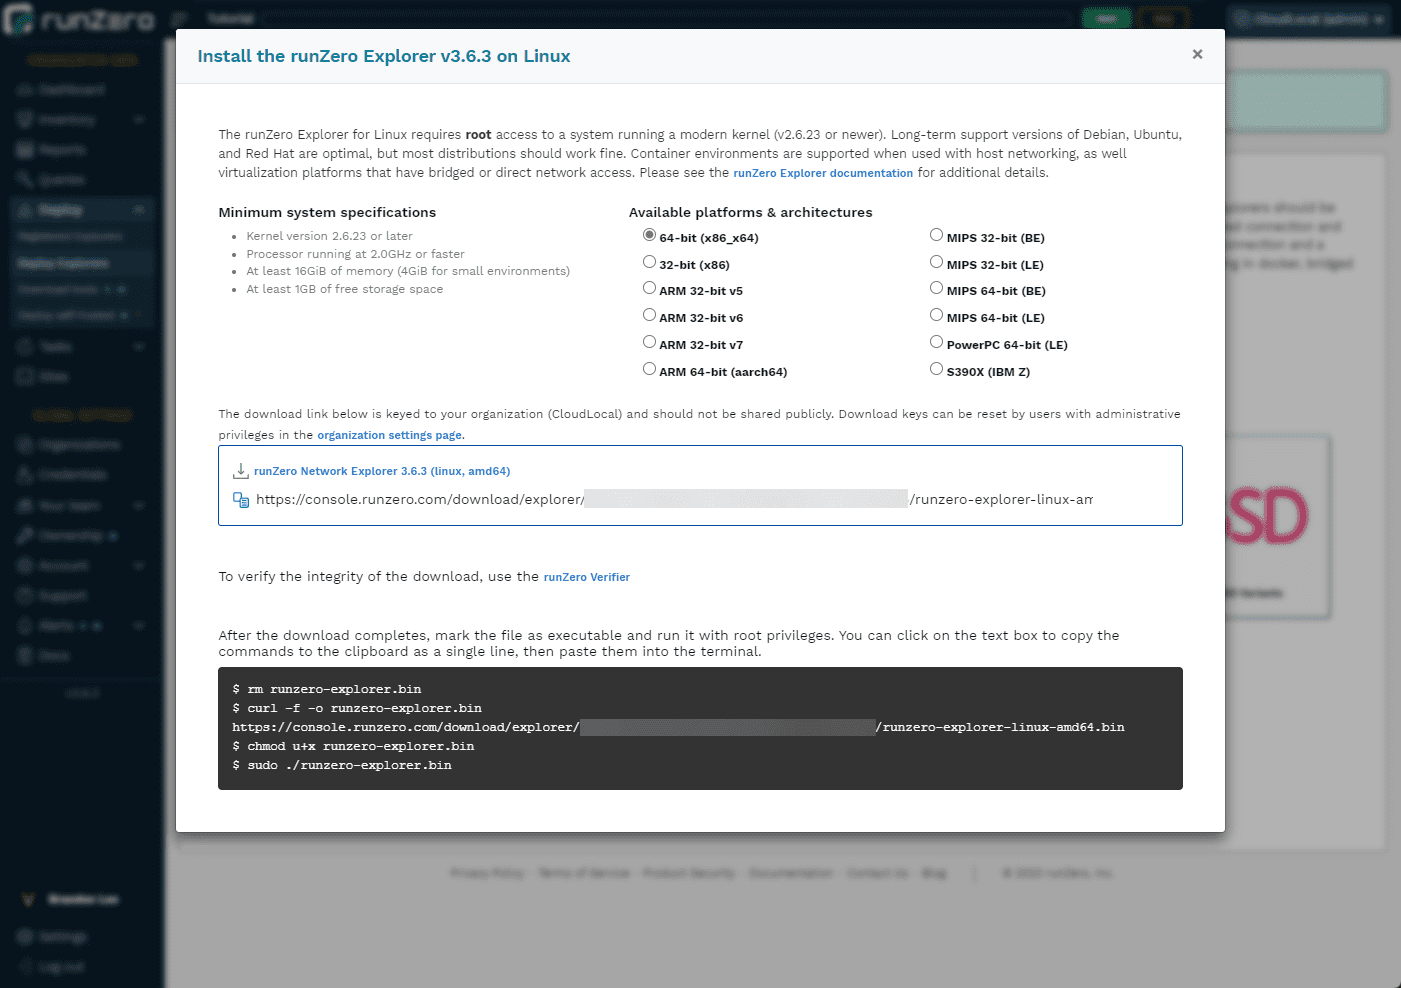Select PowerPC 64-bit (LE) architecture
The height and width of the screenshot is (988, 1401).
pos(936,342)
